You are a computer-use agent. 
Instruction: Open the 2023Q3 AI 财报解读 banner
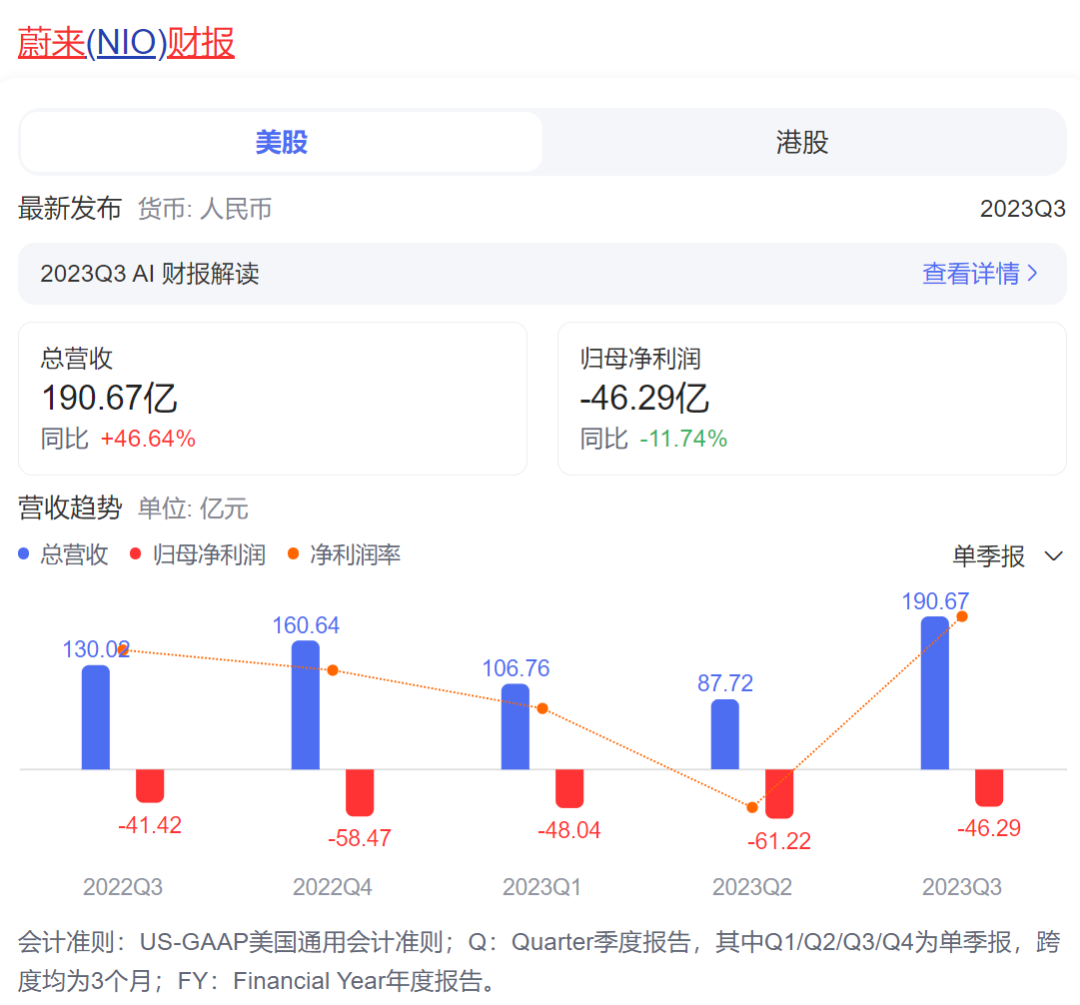(542, 273)
